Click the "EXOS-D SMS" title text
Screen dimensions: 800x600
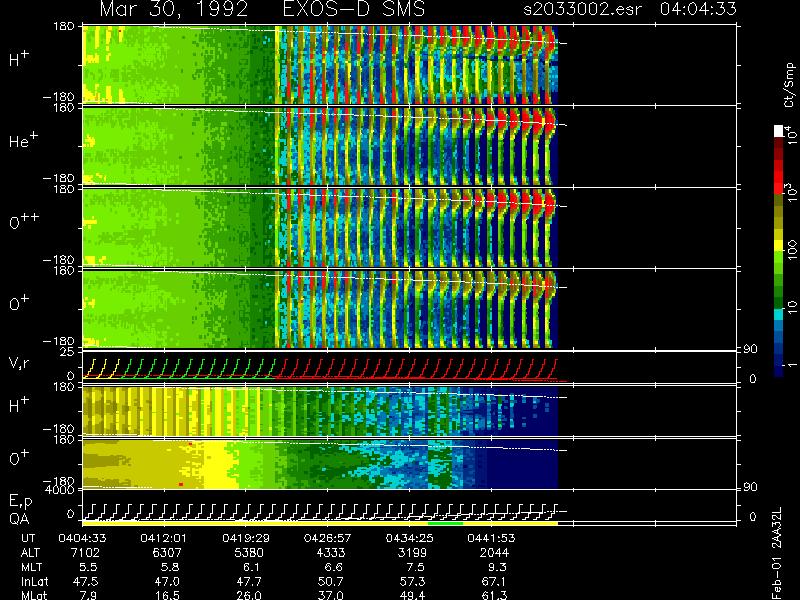[353, 9]
